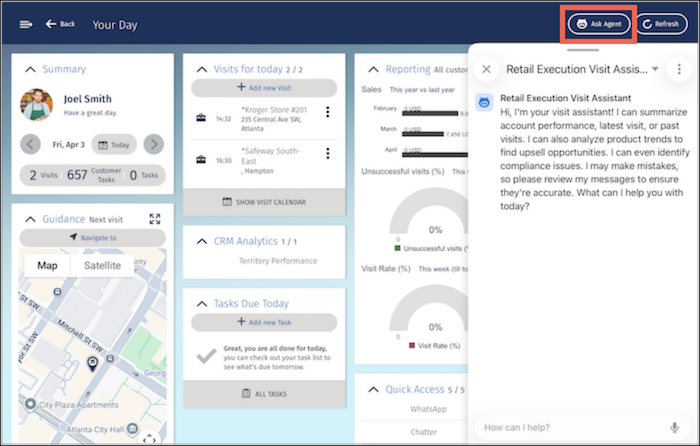Collapse the Summary card

[30, 69]
